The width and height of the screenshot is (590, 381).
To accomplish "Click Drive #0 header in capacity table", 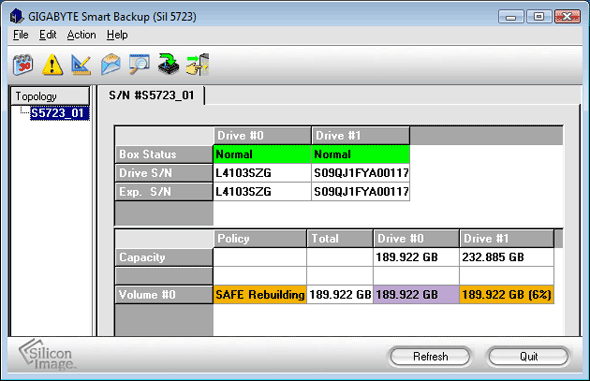I will point(416,238).
